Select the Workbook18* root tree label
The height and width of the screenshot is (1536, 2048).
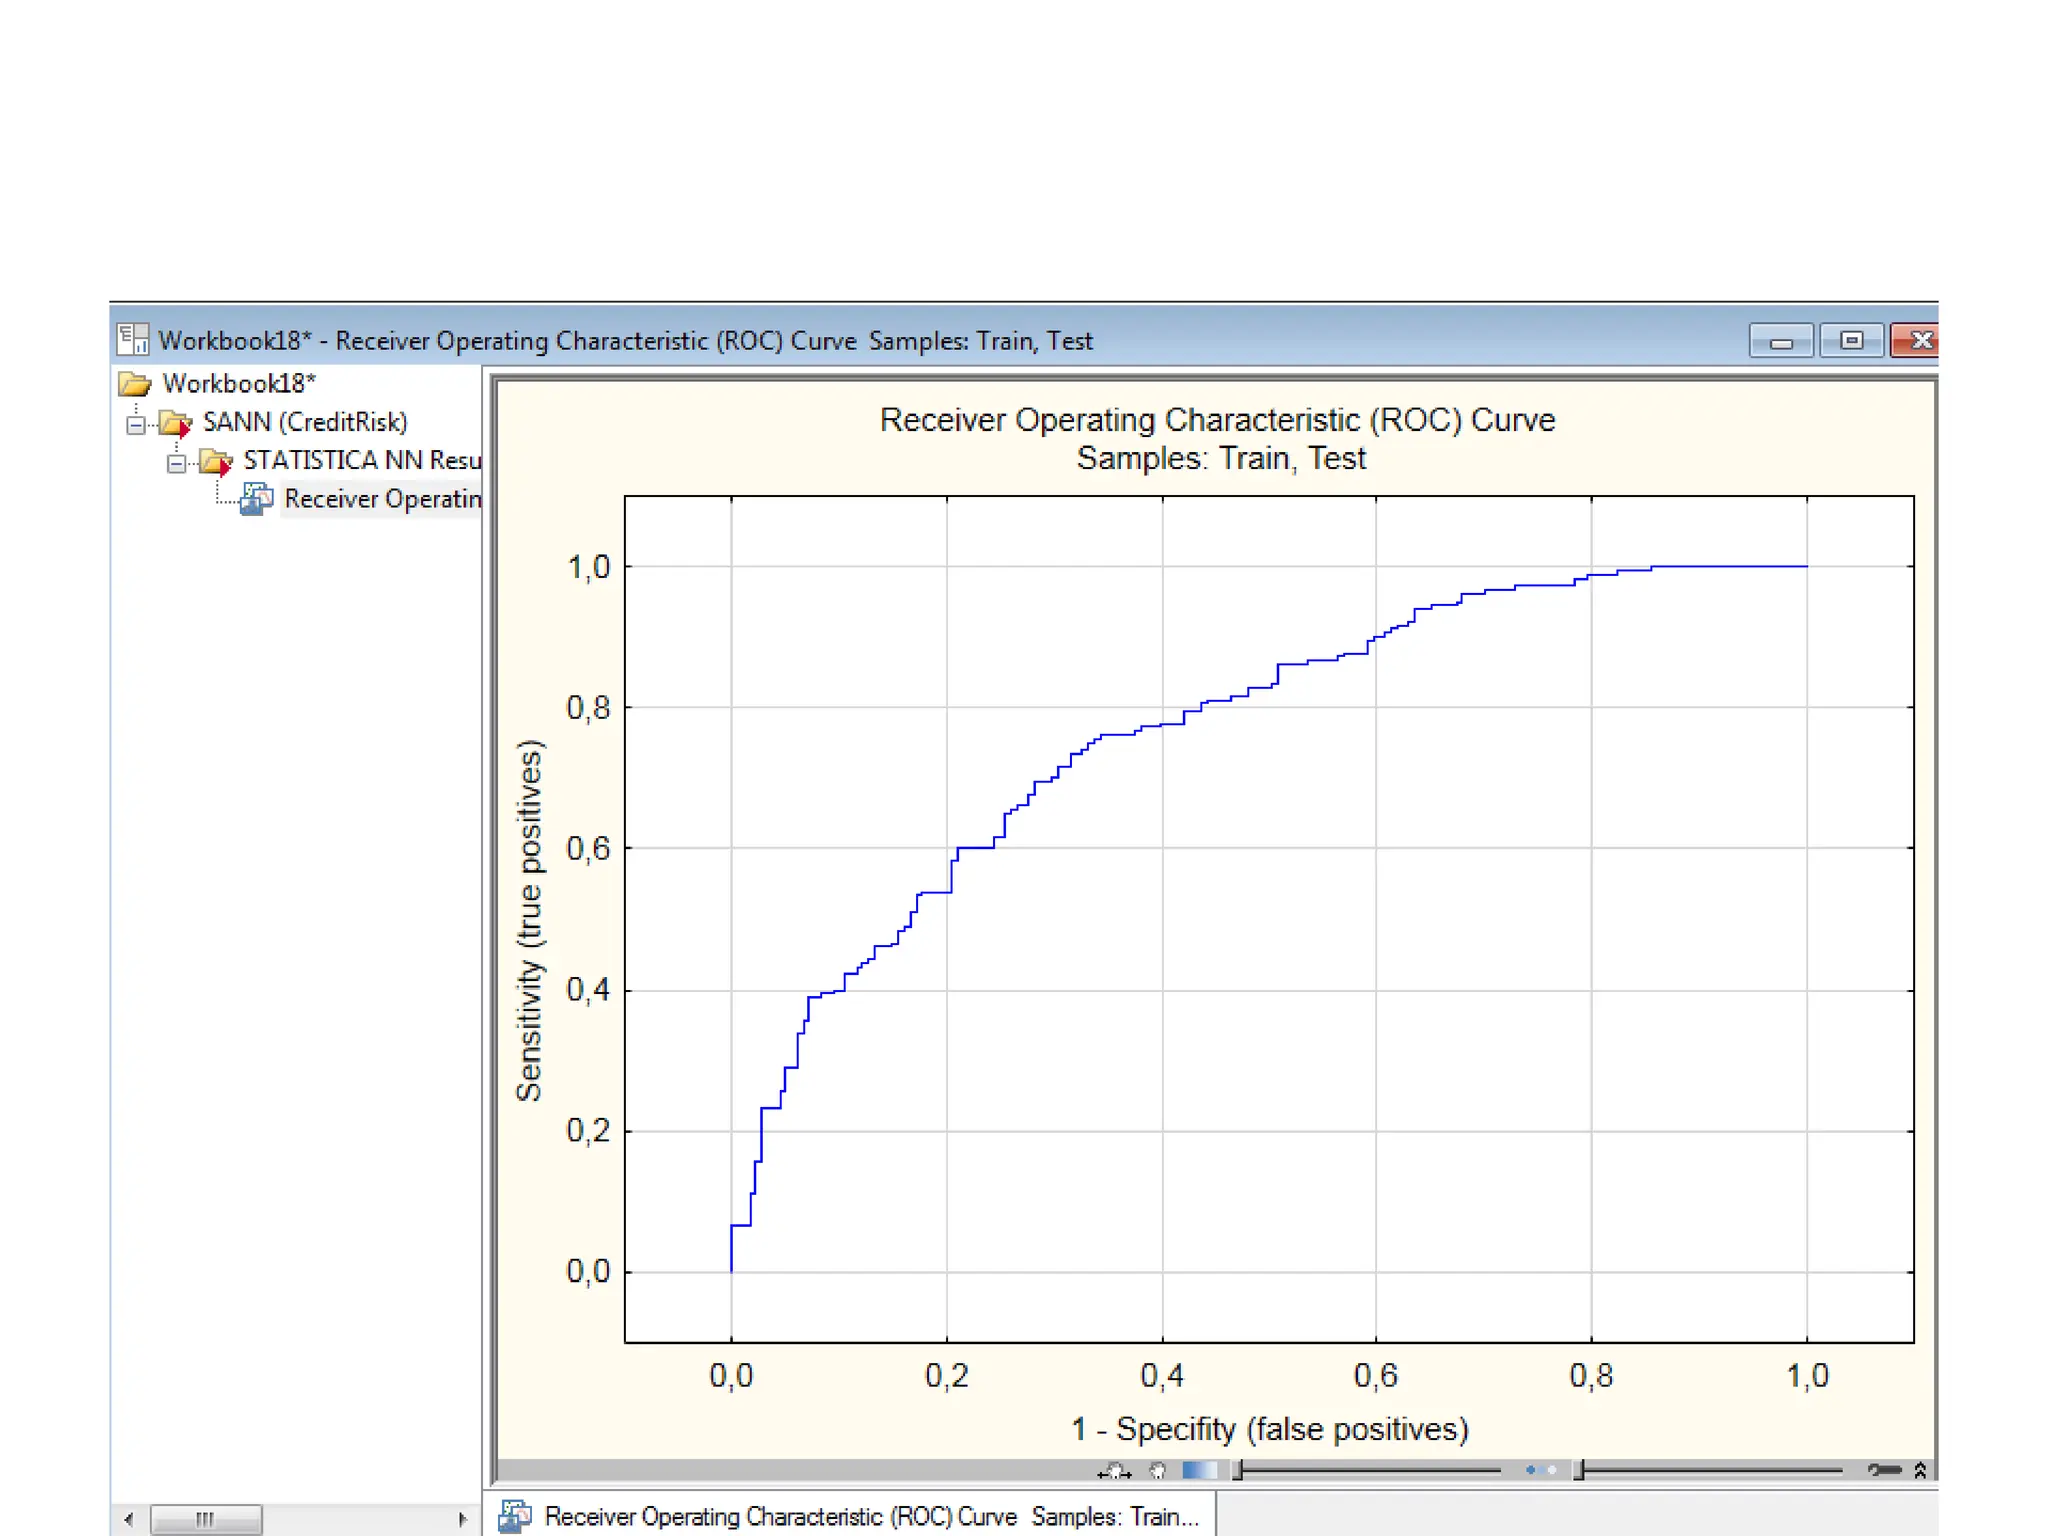(x=239, y=384)
